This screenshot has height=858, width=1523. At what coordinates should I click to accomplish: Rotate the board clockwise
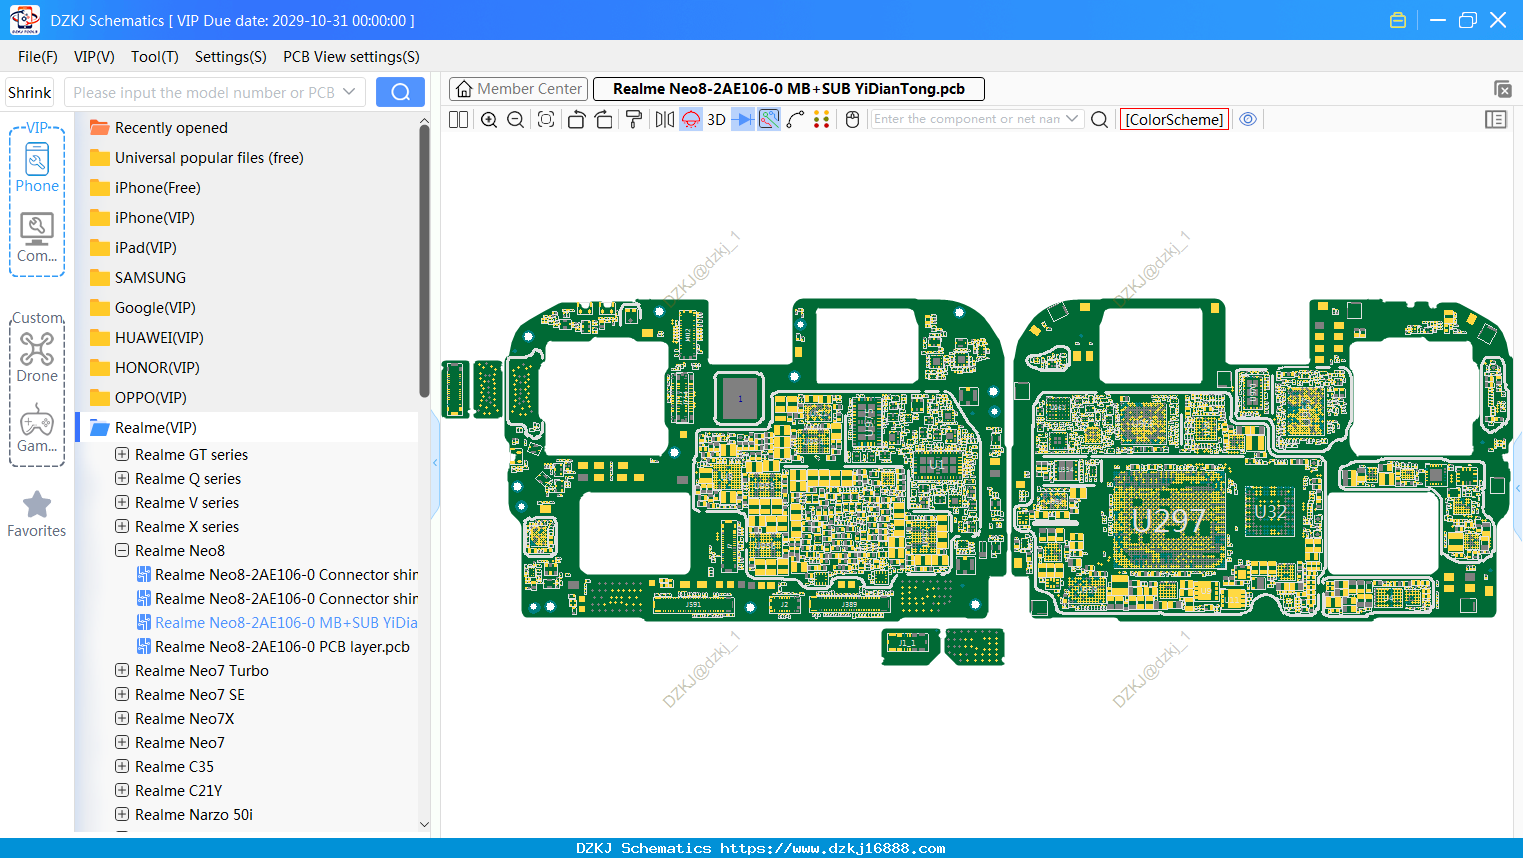(x=603, y=120)
